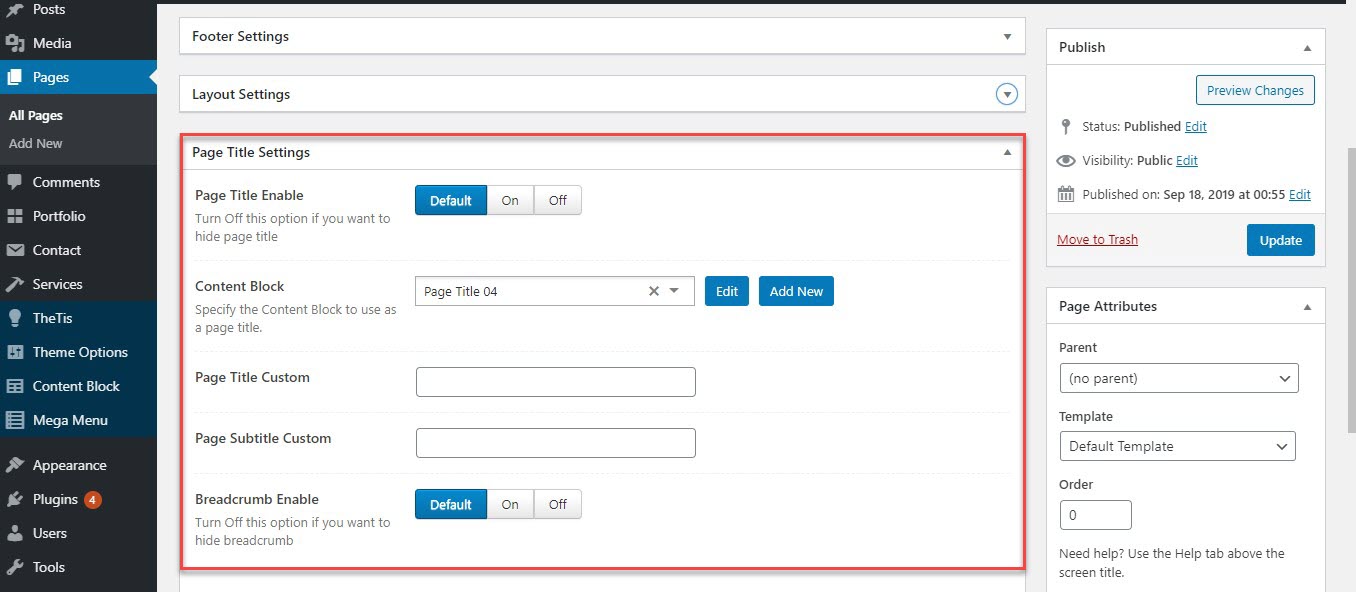Set Breadcrumb Enable to Default
1356x592 pixels.
[451, 504]
